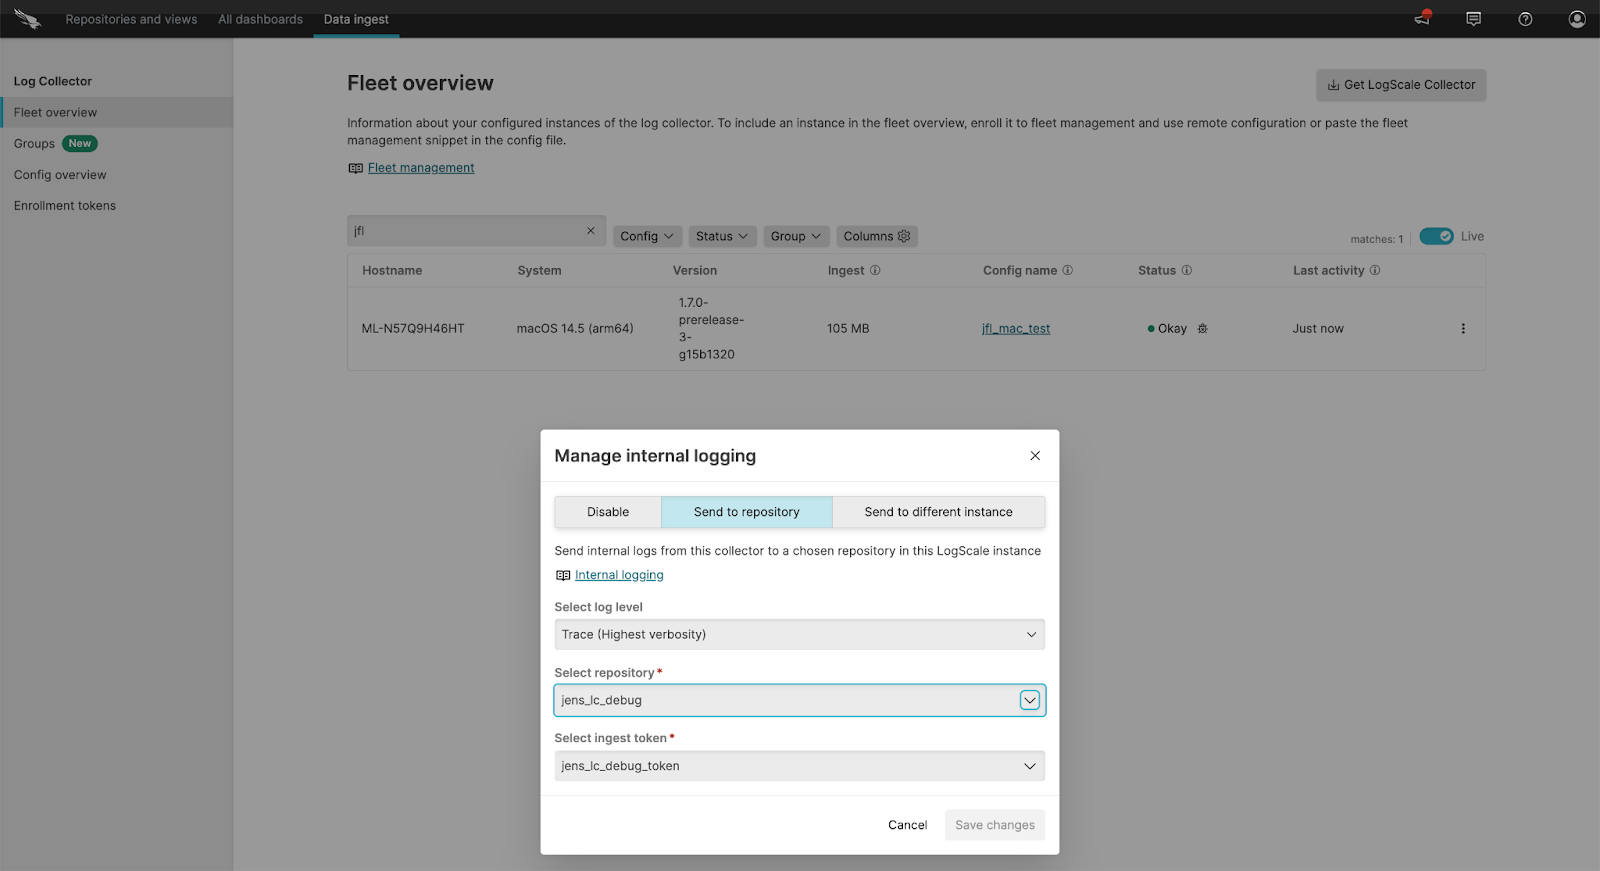Click the Get LogScale Collector button
This screenshot has height=871, width=1600.
pos(1400,85)
